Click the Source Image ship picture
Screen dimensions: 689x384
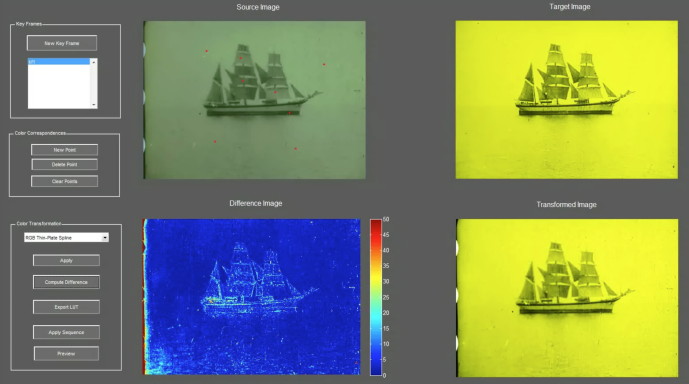pyautogui.click(x=254, y=100)
